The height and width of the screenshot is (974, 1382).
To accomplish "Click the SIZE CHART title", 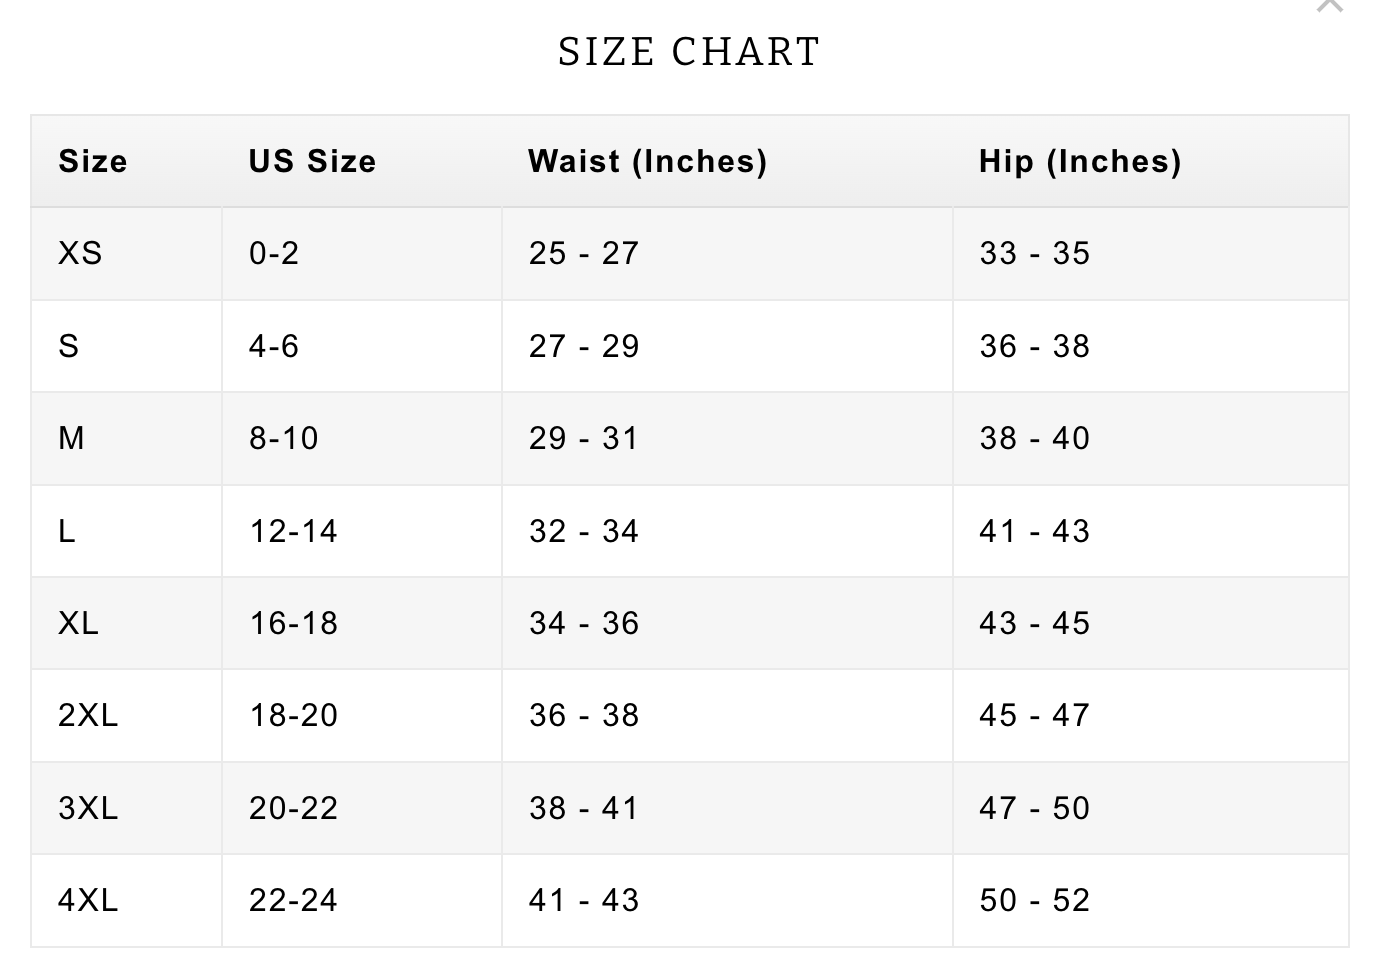I will (689, 52).
